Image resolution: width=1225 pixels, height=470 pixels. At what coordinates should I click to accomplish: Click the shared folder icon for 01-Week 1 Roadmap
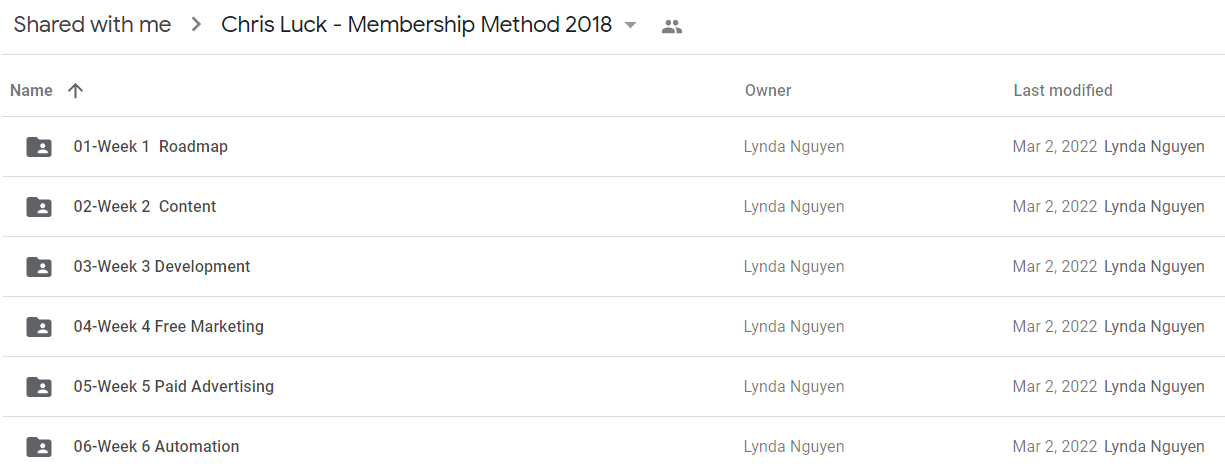tap(39, 147)
